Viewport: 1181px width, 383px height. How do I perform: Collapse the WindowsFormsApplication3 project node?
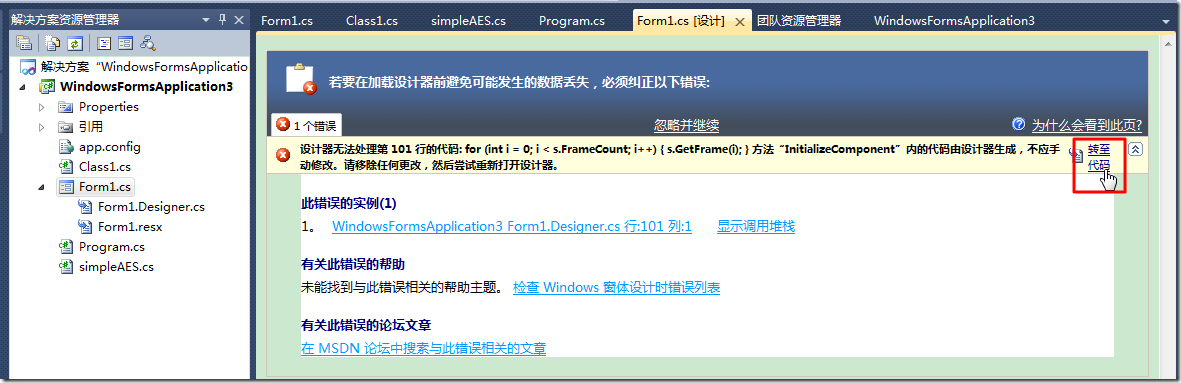22,87
